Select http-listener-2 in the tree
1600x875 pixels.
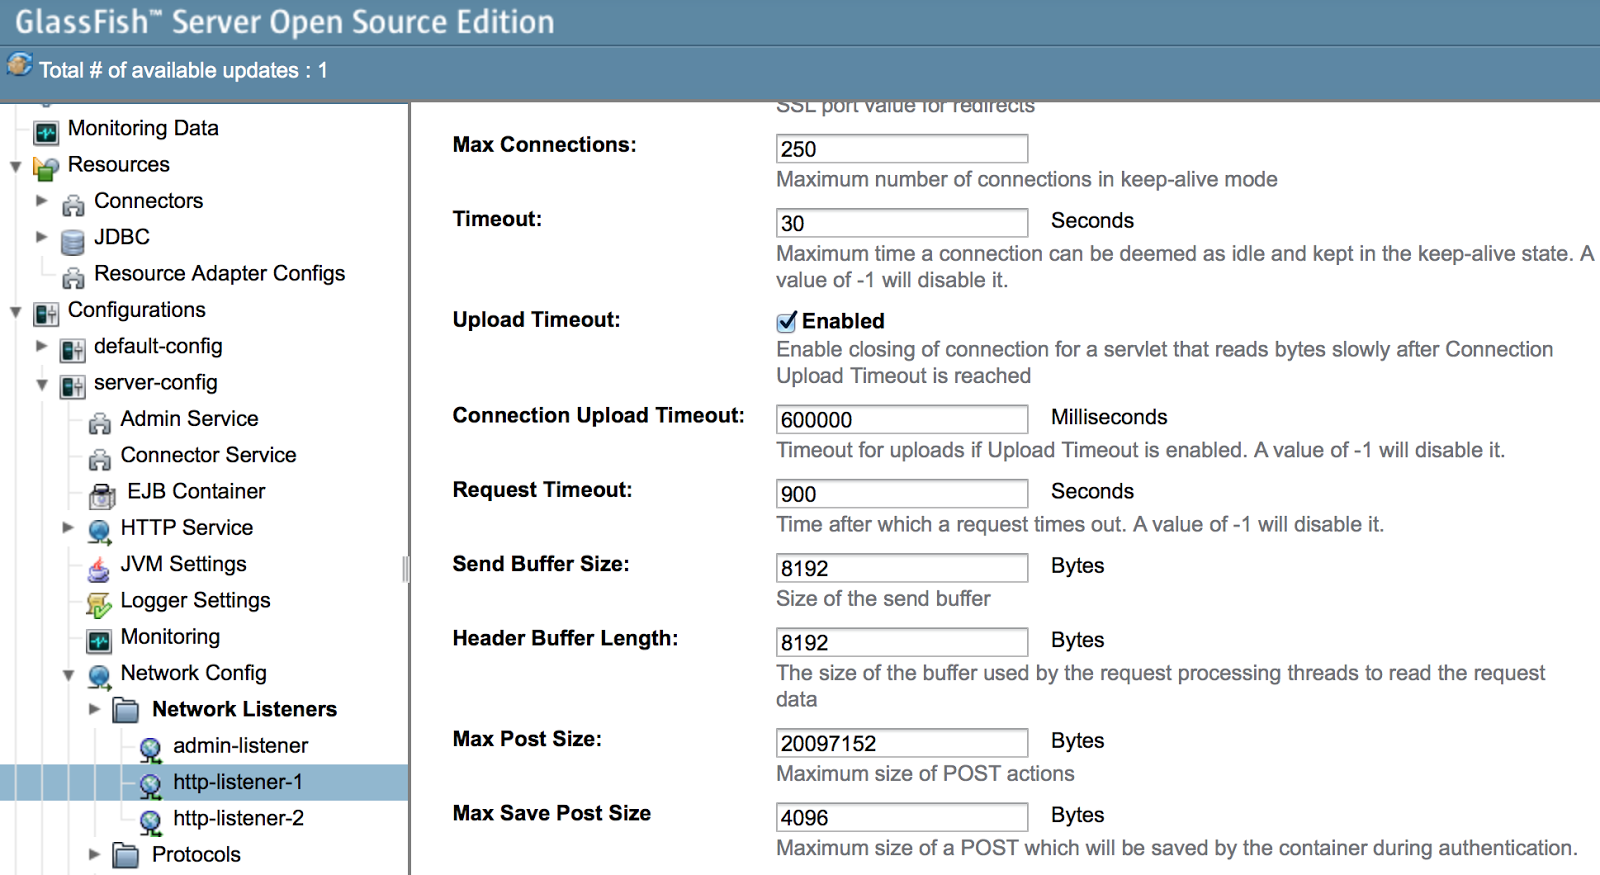coord(238,818)
